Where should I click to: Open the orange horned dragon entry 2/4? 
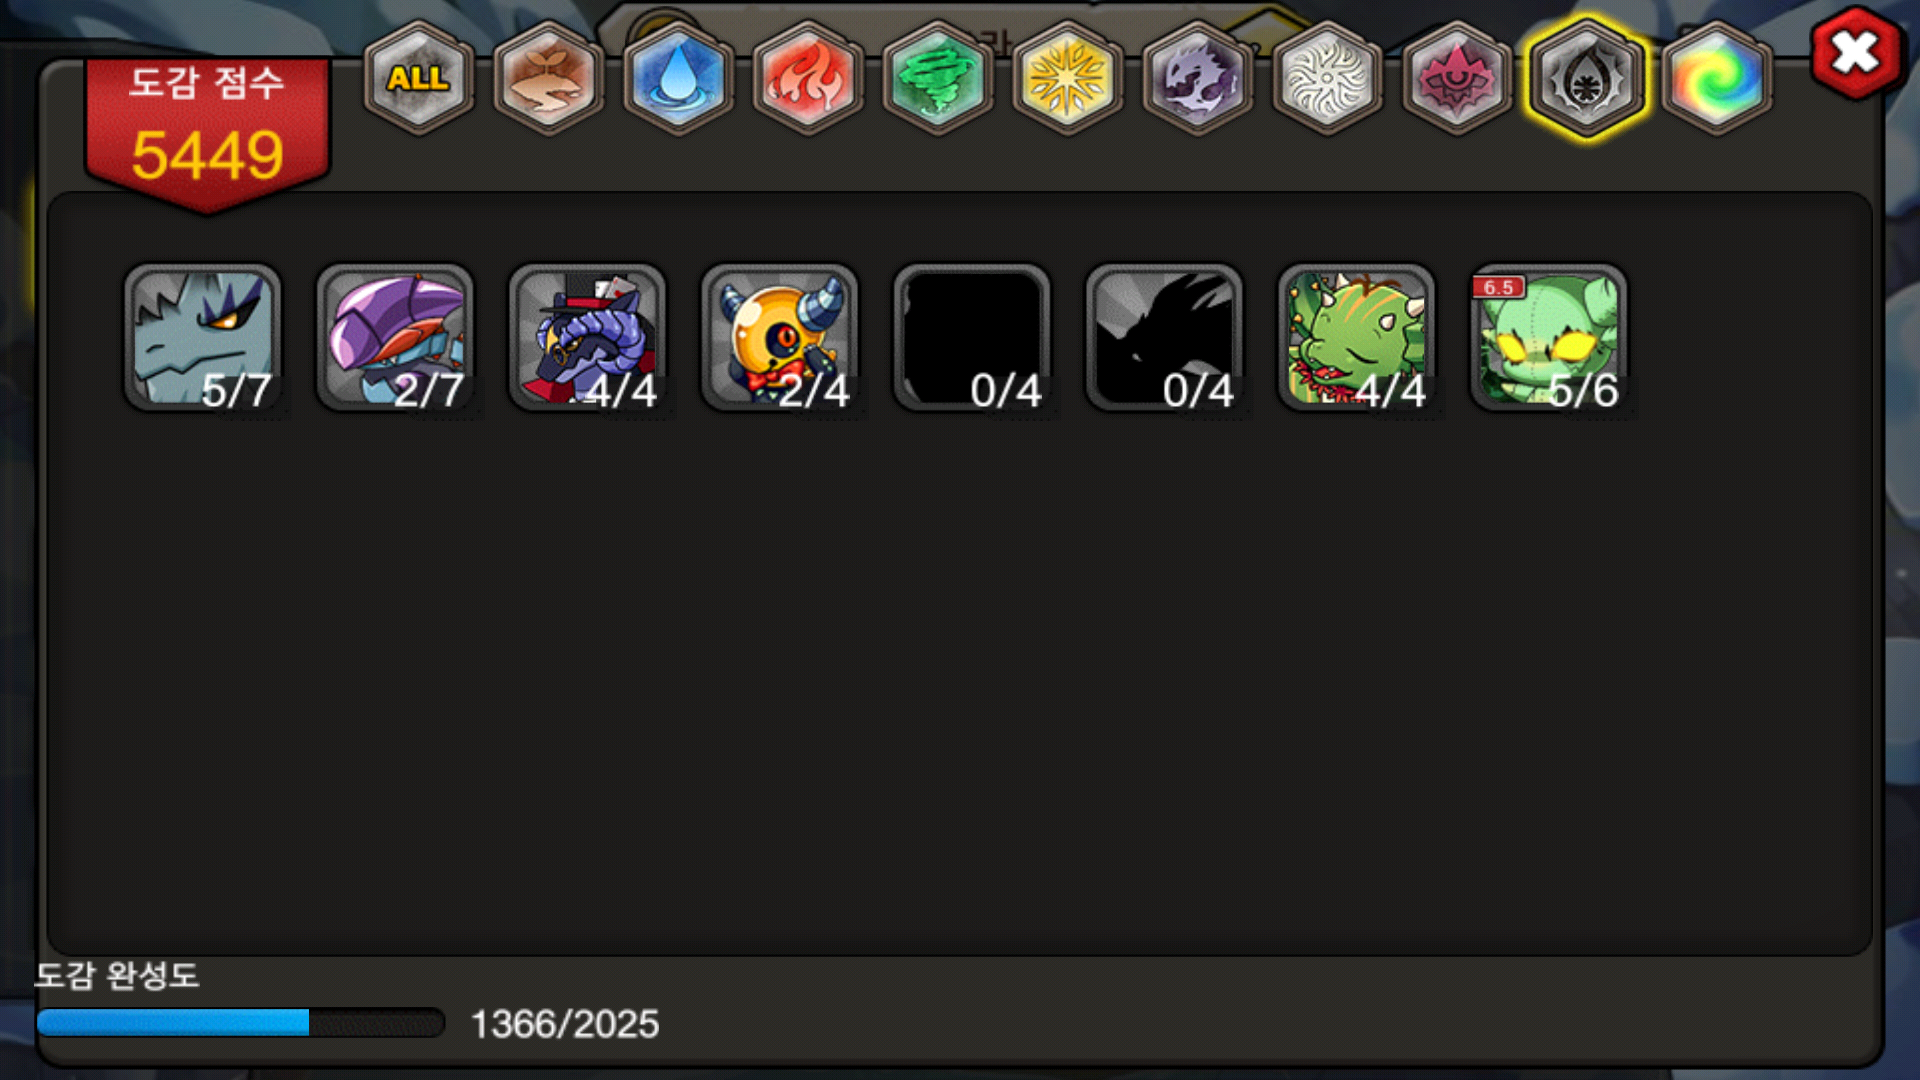tap(780, 338)
